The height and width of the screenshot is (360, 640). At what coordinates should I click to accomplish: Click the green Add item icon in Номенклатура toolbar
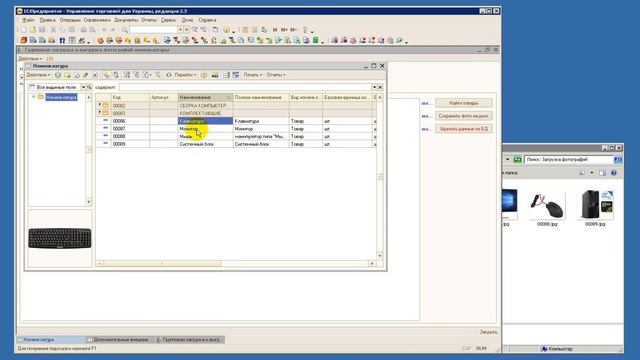tap(58, 75)
